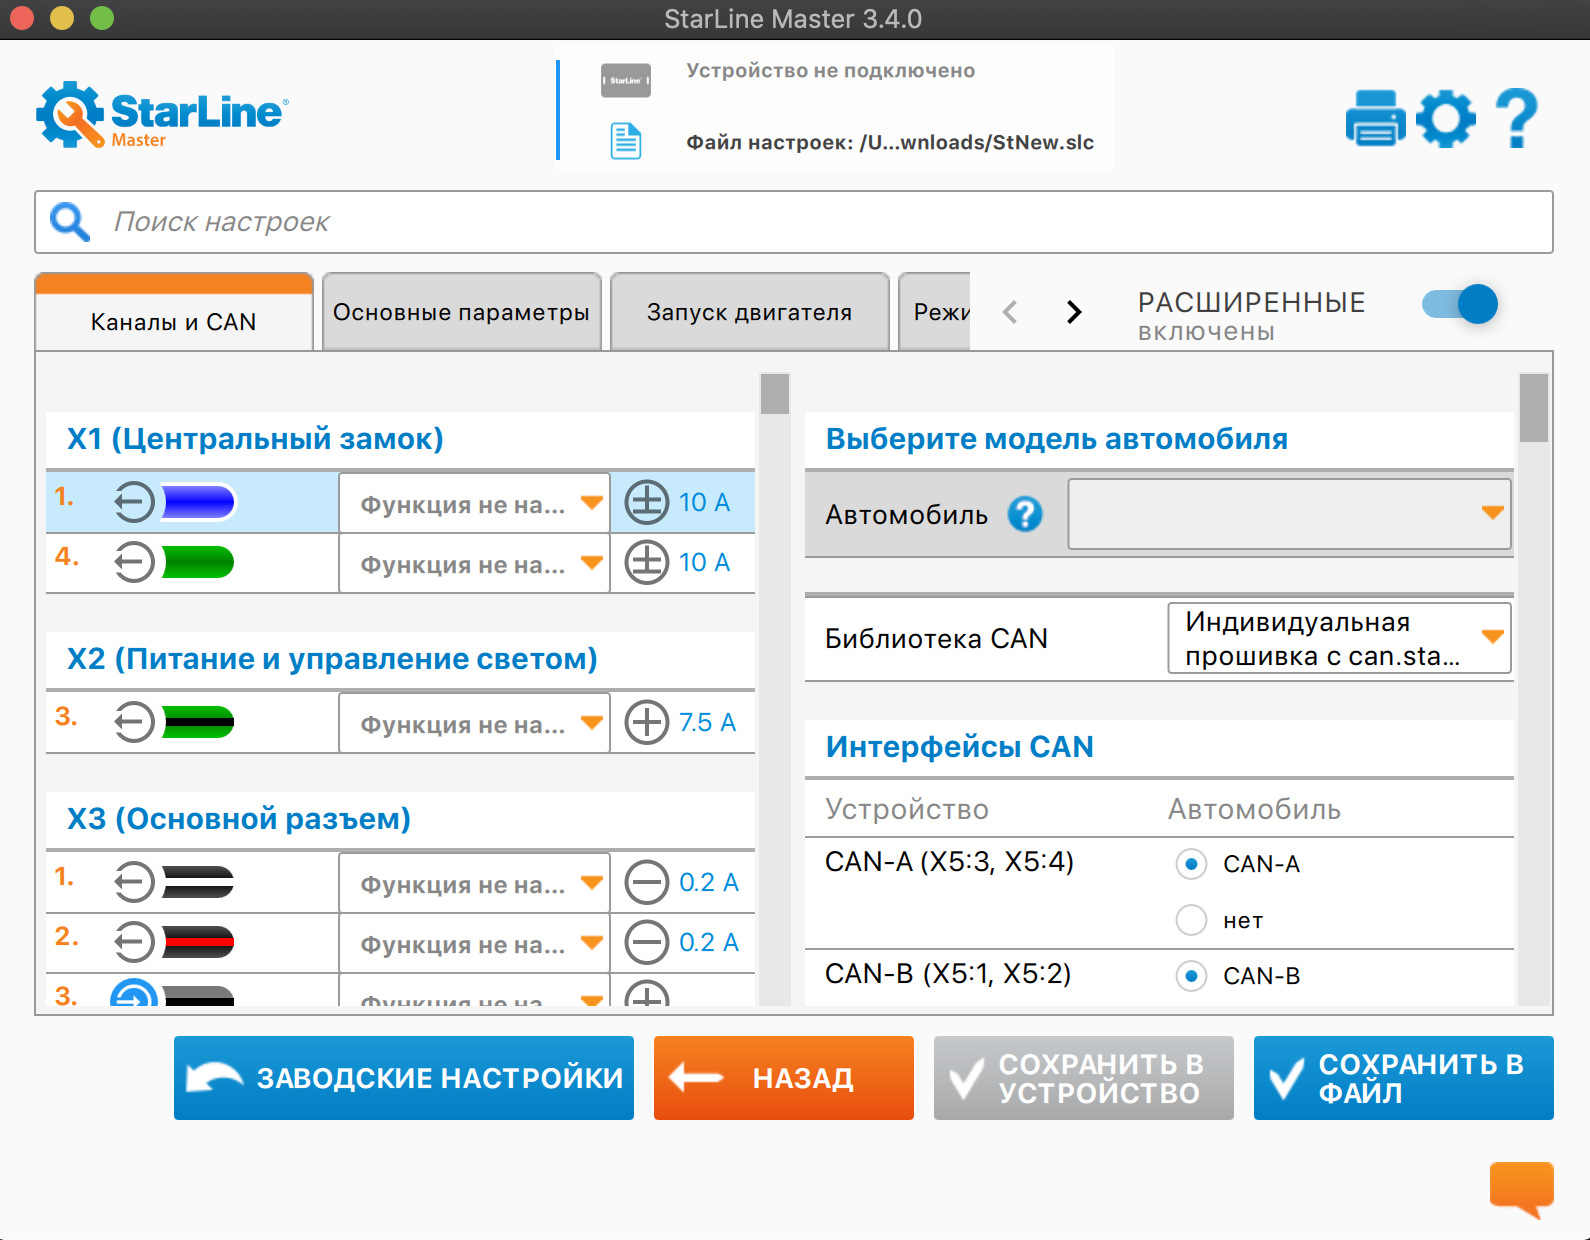Click the CAN-B (X5:1, X5:2) label
This screenshot has height=1240, width=1590.
click(948, 974)
